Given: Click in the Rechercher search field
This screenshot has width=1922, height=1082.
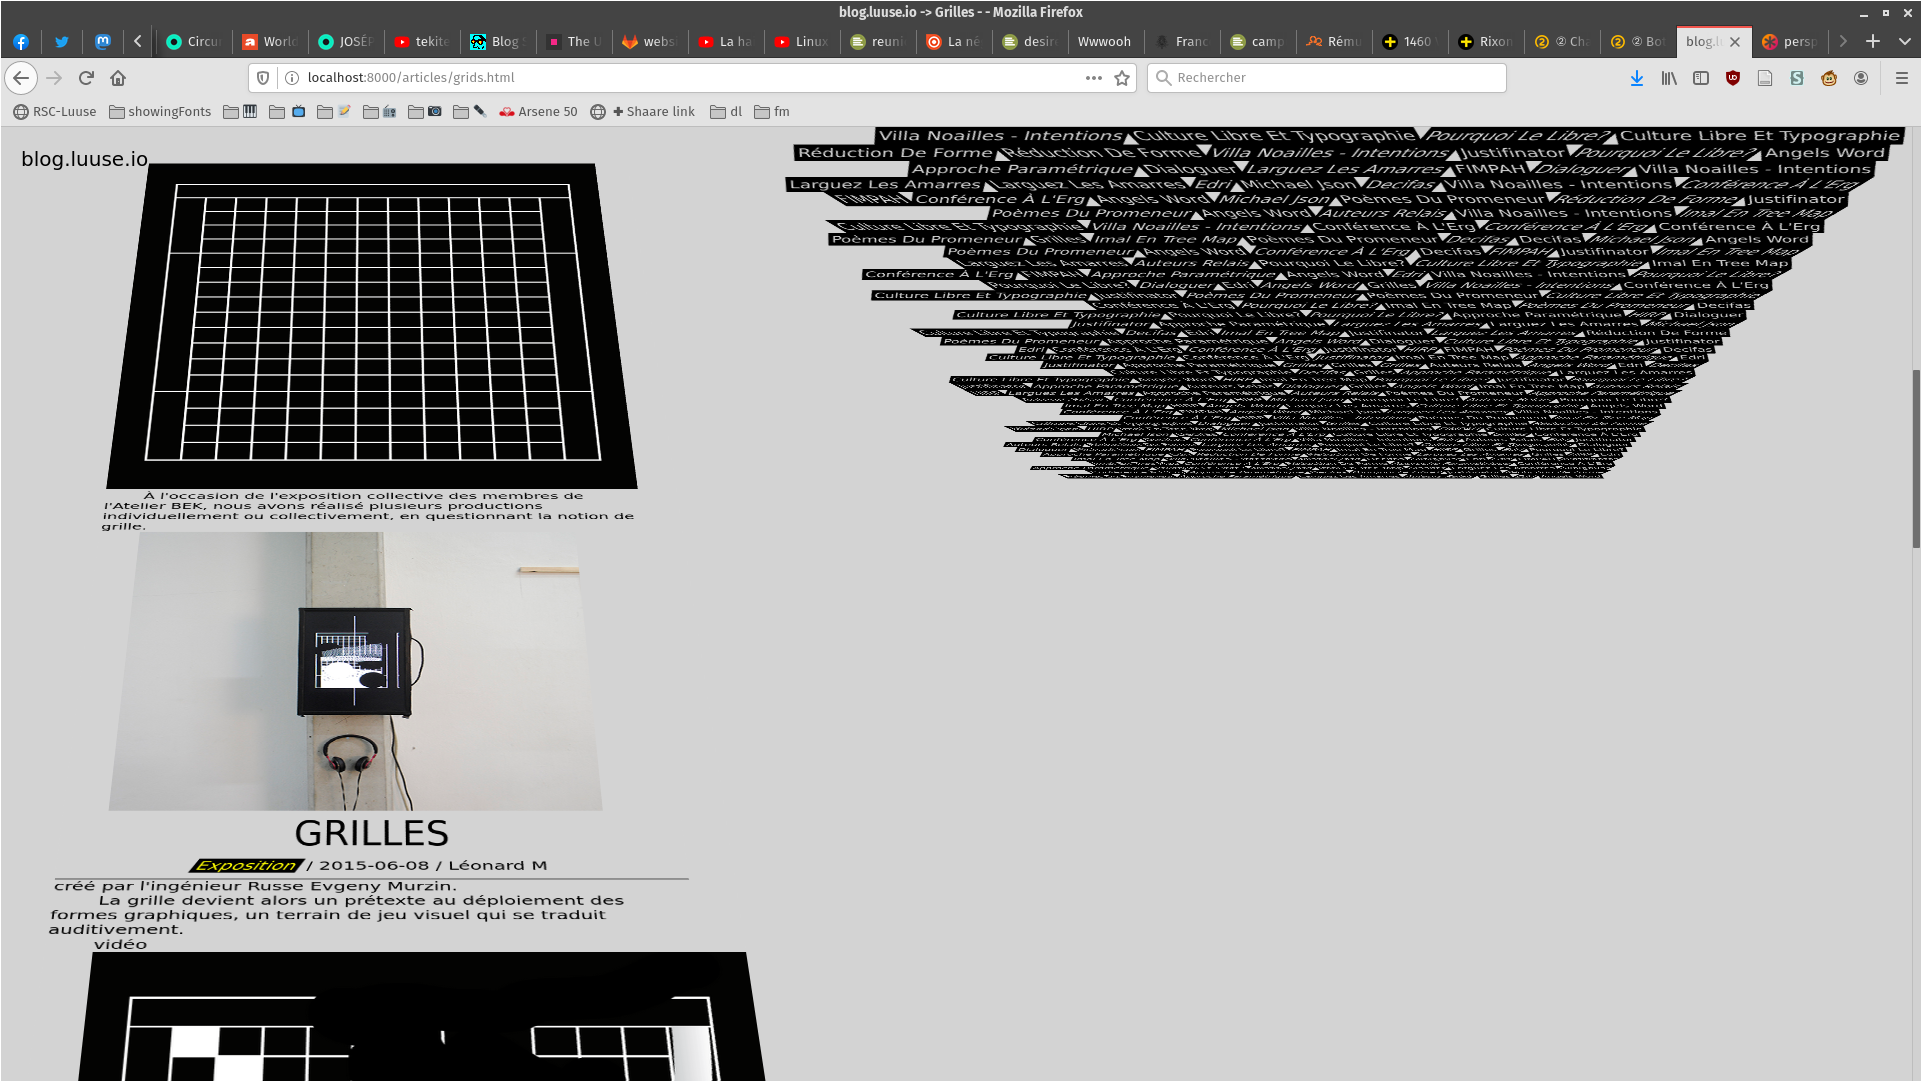Looking at the screenshot, I should 1326,78.
